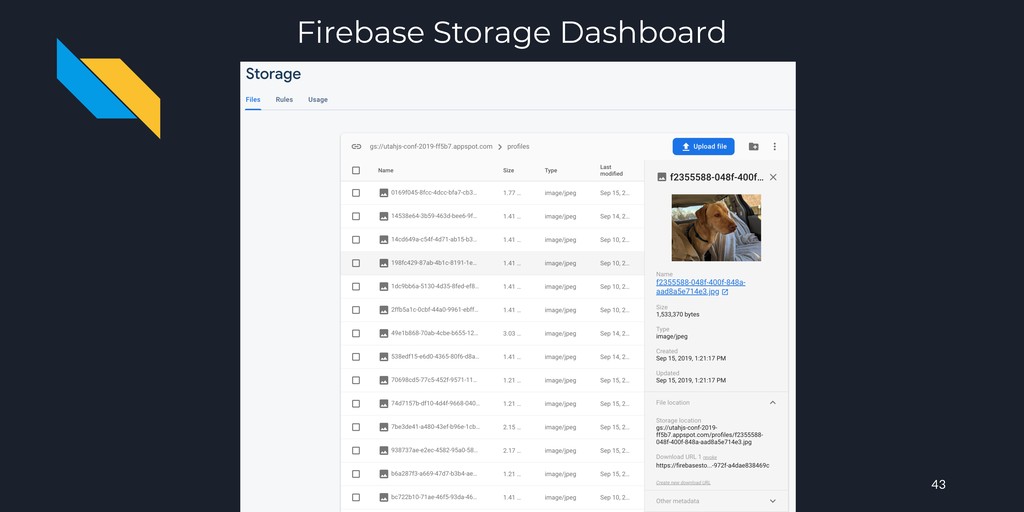The height and width of the screenshot is (512, 1024).
Task: Click image icon of file 2ffb5a1c
Action: (x=384, y=310)
